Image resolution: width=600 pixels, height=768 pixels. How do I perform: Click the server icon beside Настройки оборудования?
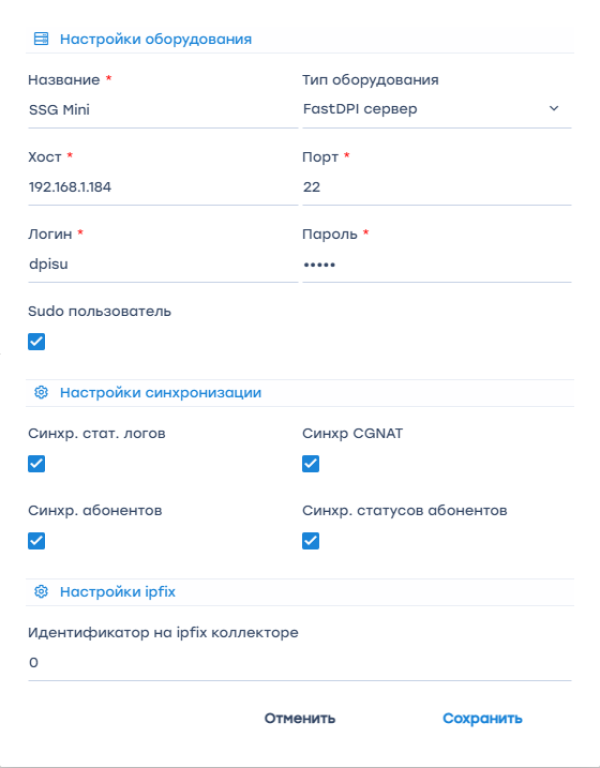[41, 39]
